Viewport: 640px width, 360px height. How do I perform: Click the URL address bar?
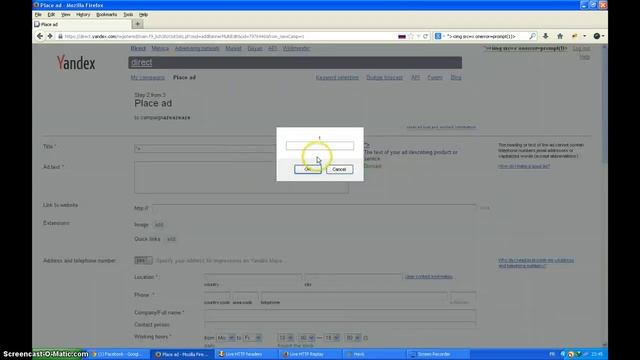229,36
